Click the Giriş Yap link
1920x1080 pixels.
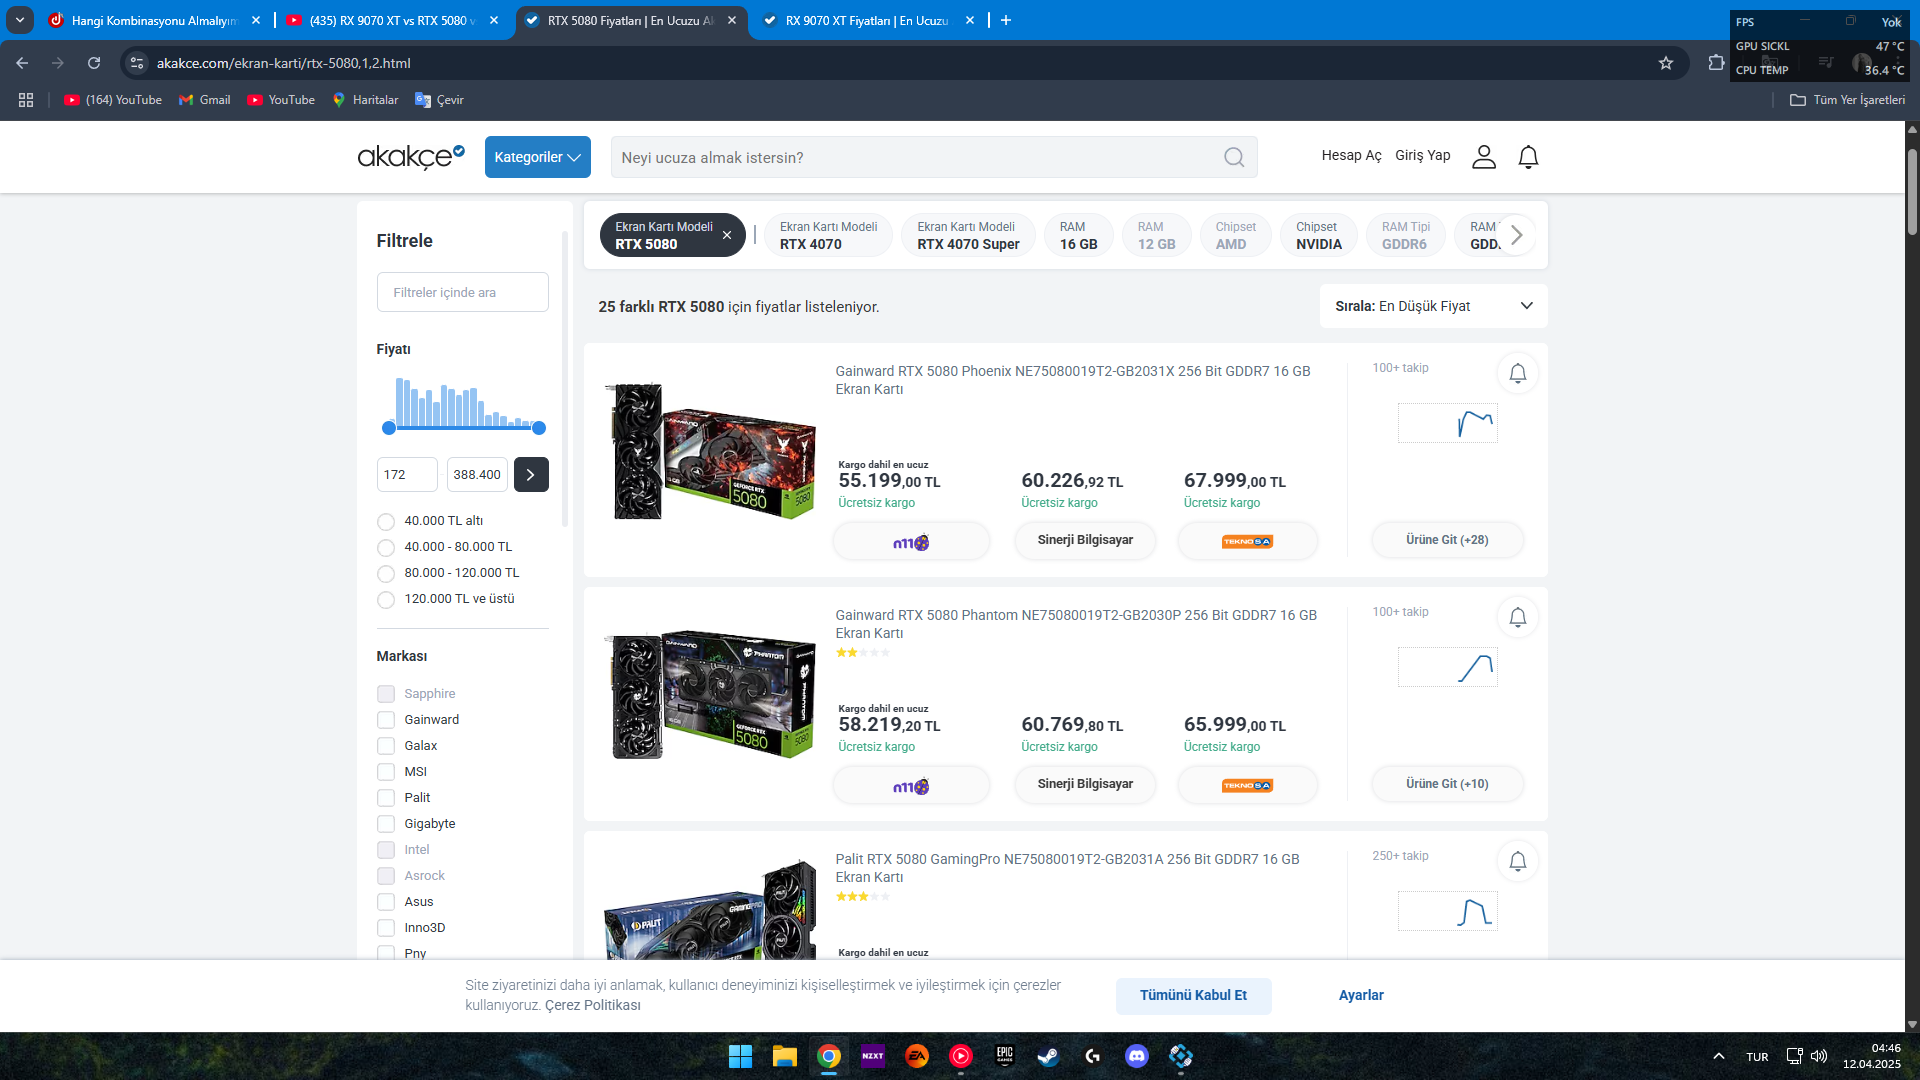[x=1422, y=155]
